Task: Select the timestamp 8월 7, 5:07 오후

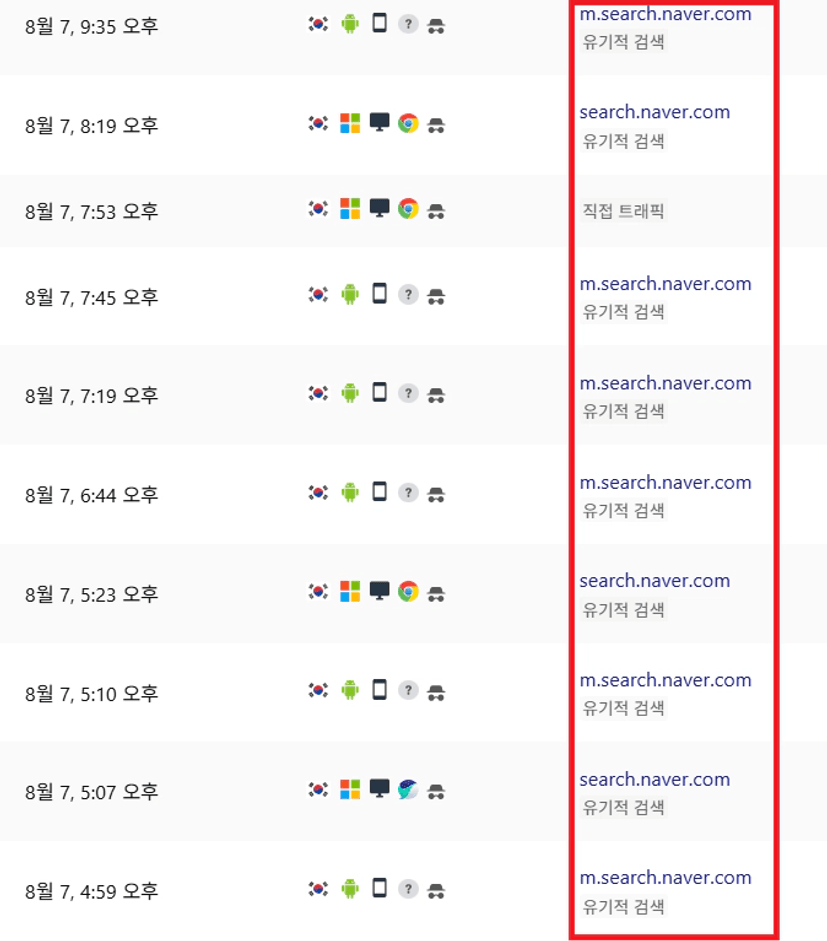Action: point(91,792)
